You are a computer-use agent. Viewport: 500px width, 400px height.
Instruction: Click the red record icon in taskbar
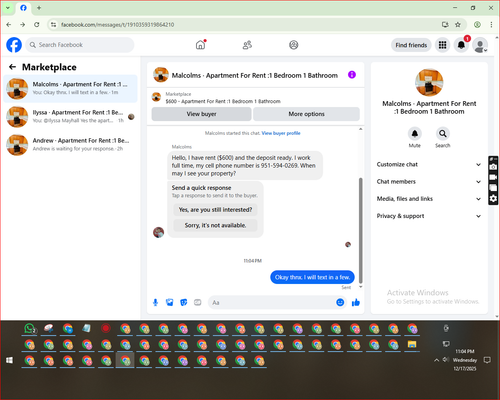click(106, 329)
